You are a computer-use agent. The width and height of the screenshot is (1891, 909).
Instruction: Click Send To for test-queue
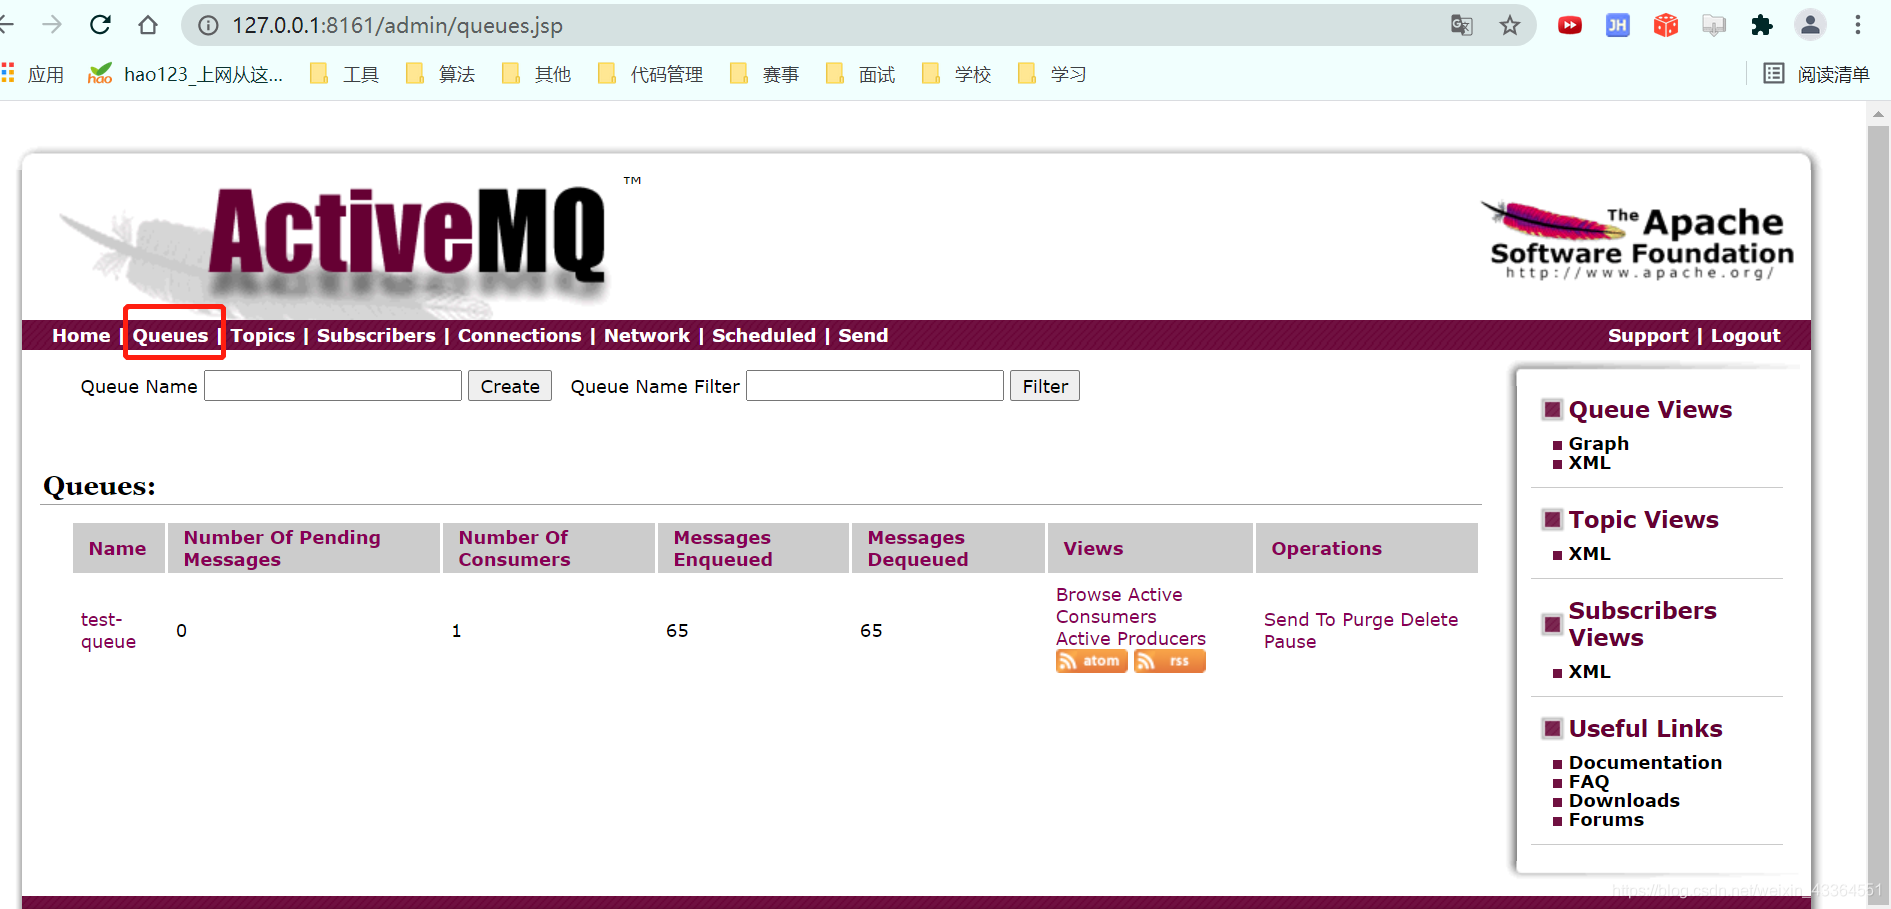[x=1300, y=620]
